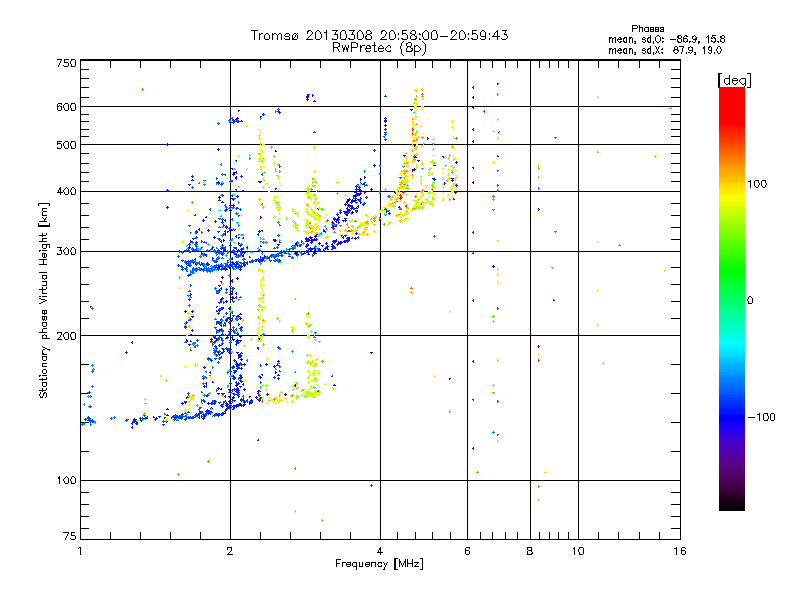Screen dimensions: 800x600
Task: Click the '16' x-axis tick label
Action: pyautogui.click(x=680, y=551)
